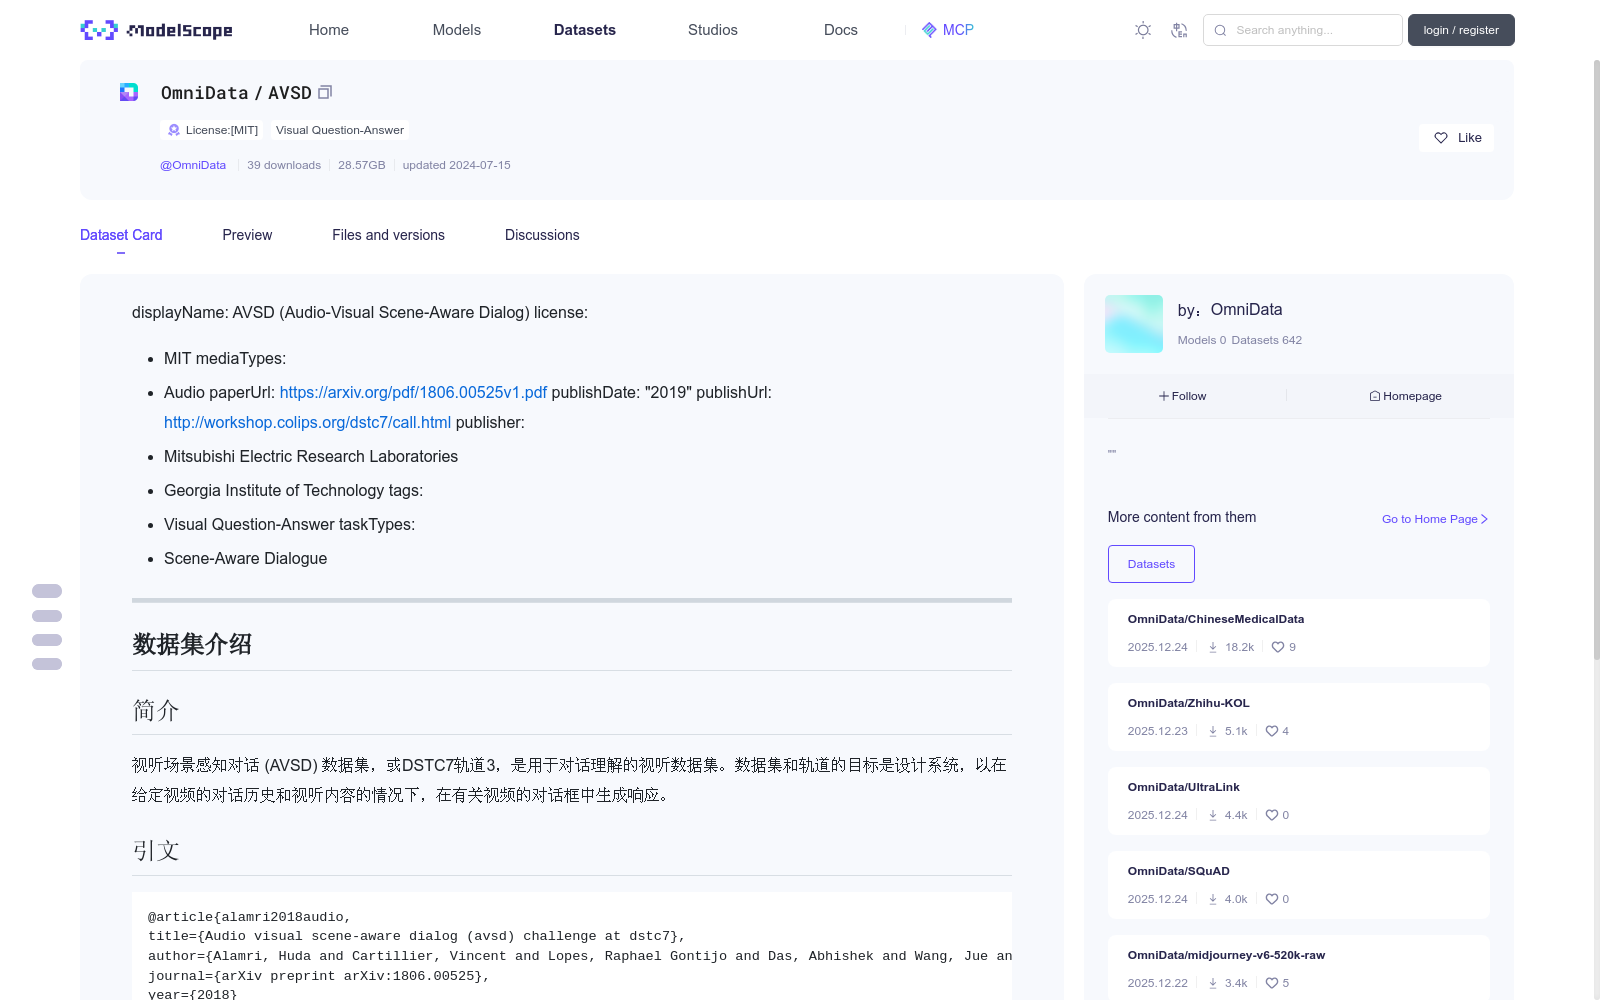Screen dimensions: 1600x1000
Task: Click heart icon on UltraLink card
Action: point(1272,815)
